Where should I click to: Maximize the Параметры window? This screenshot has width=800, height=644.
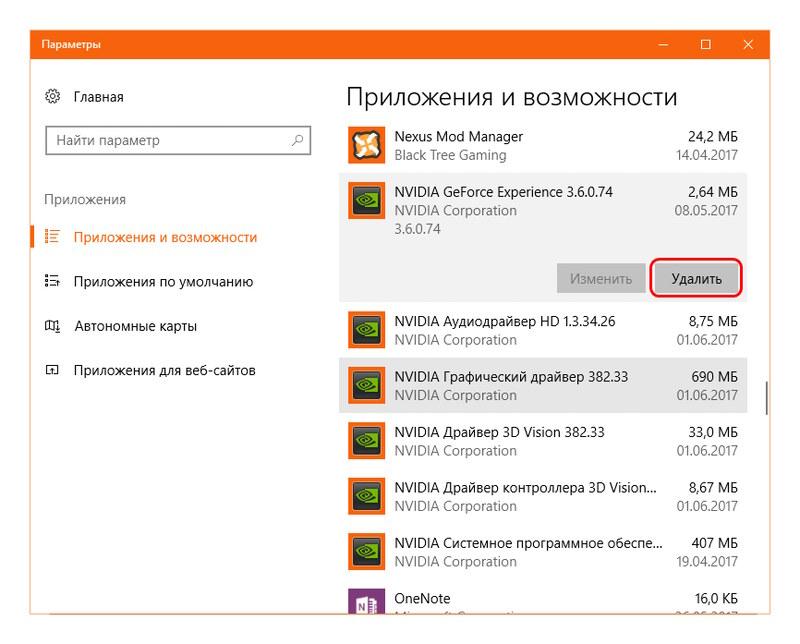(x=706, y=44)
